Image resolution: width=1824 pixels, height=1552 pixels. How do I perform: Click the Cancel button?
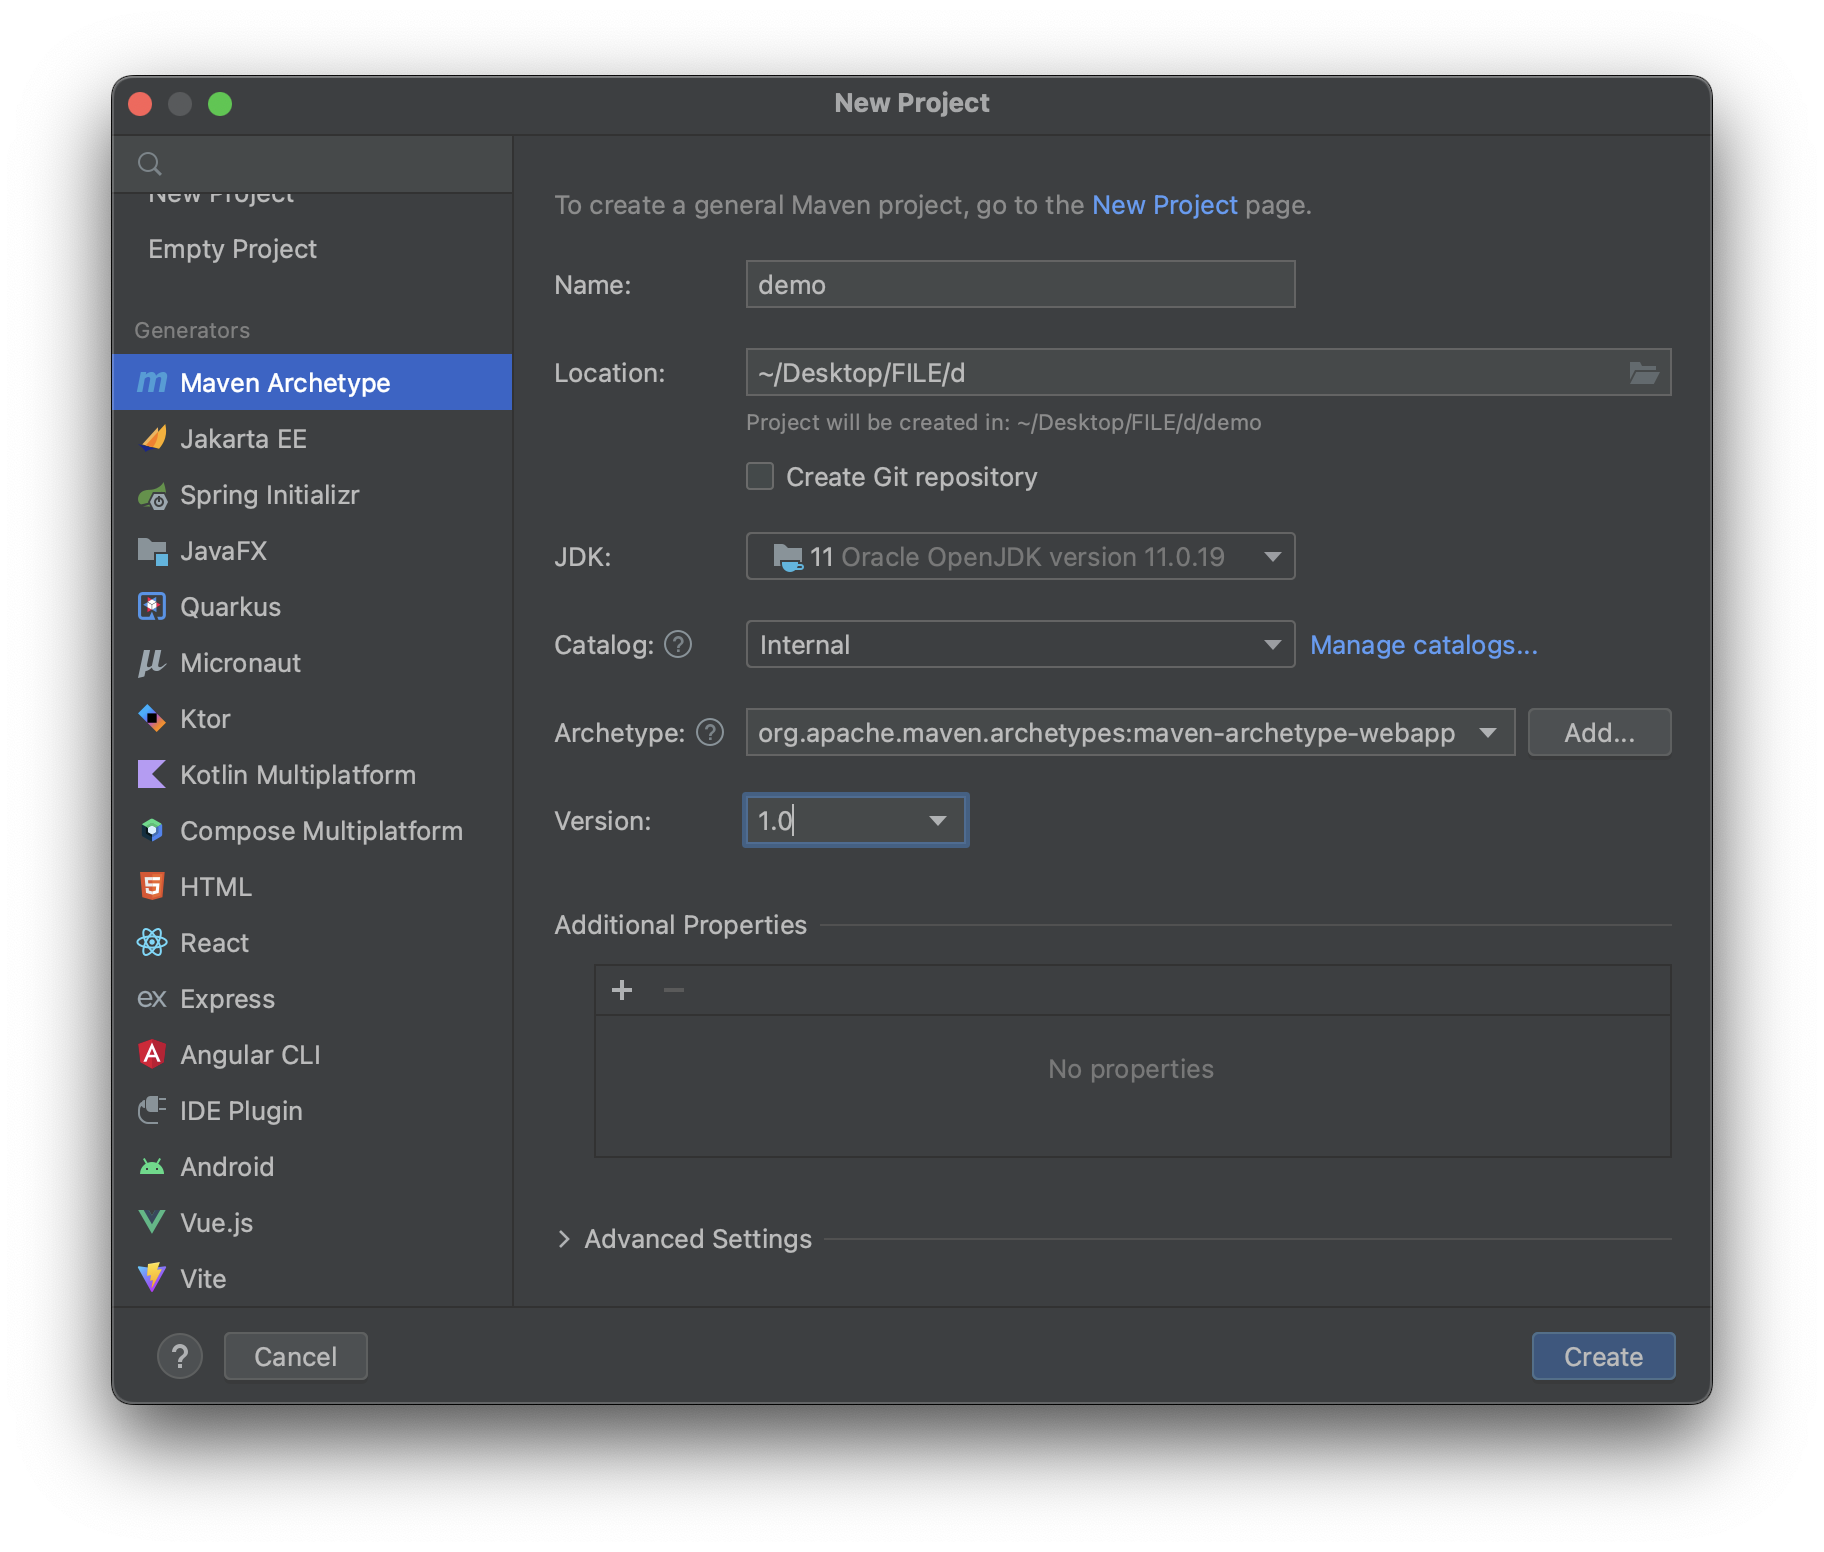click(295, 1356)
